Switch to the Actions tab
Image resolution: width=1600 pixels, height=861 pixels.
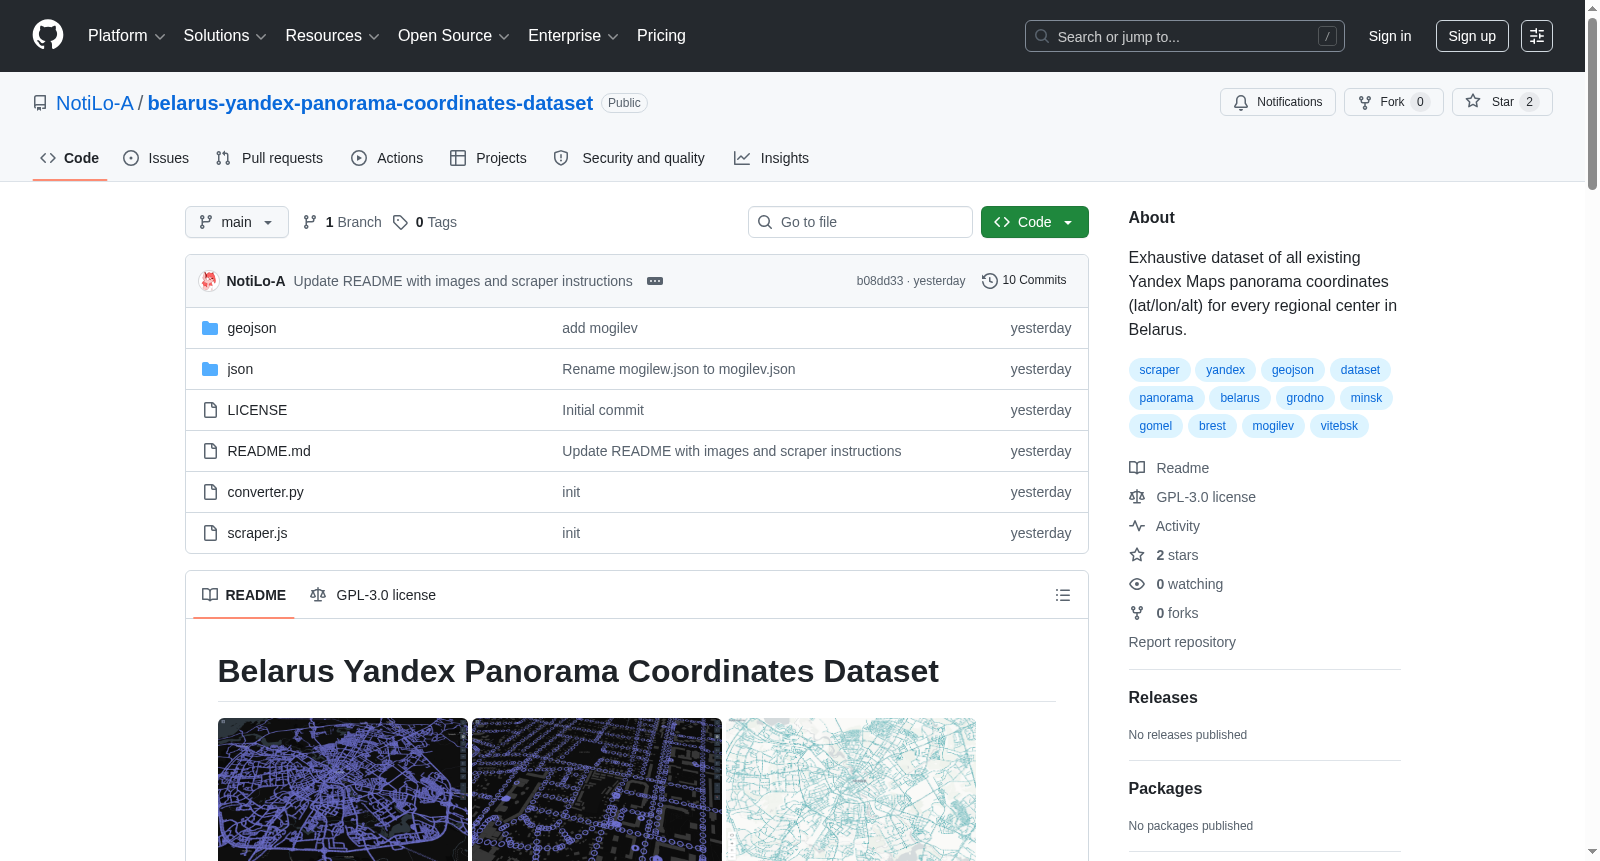click(387, 158)
